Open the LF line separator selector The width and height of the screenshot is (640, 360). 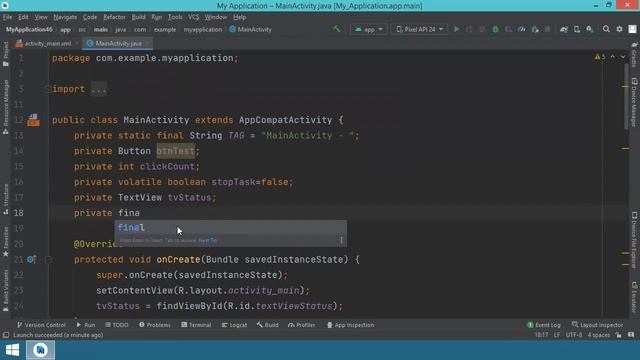(557, 335)
